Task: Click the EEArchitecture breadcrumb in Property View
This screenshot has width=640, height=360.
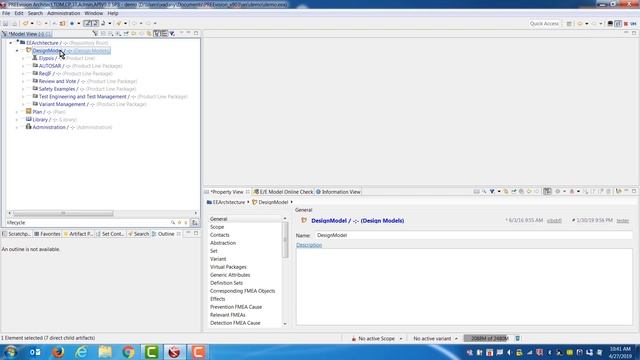Action: click(226, 202)
